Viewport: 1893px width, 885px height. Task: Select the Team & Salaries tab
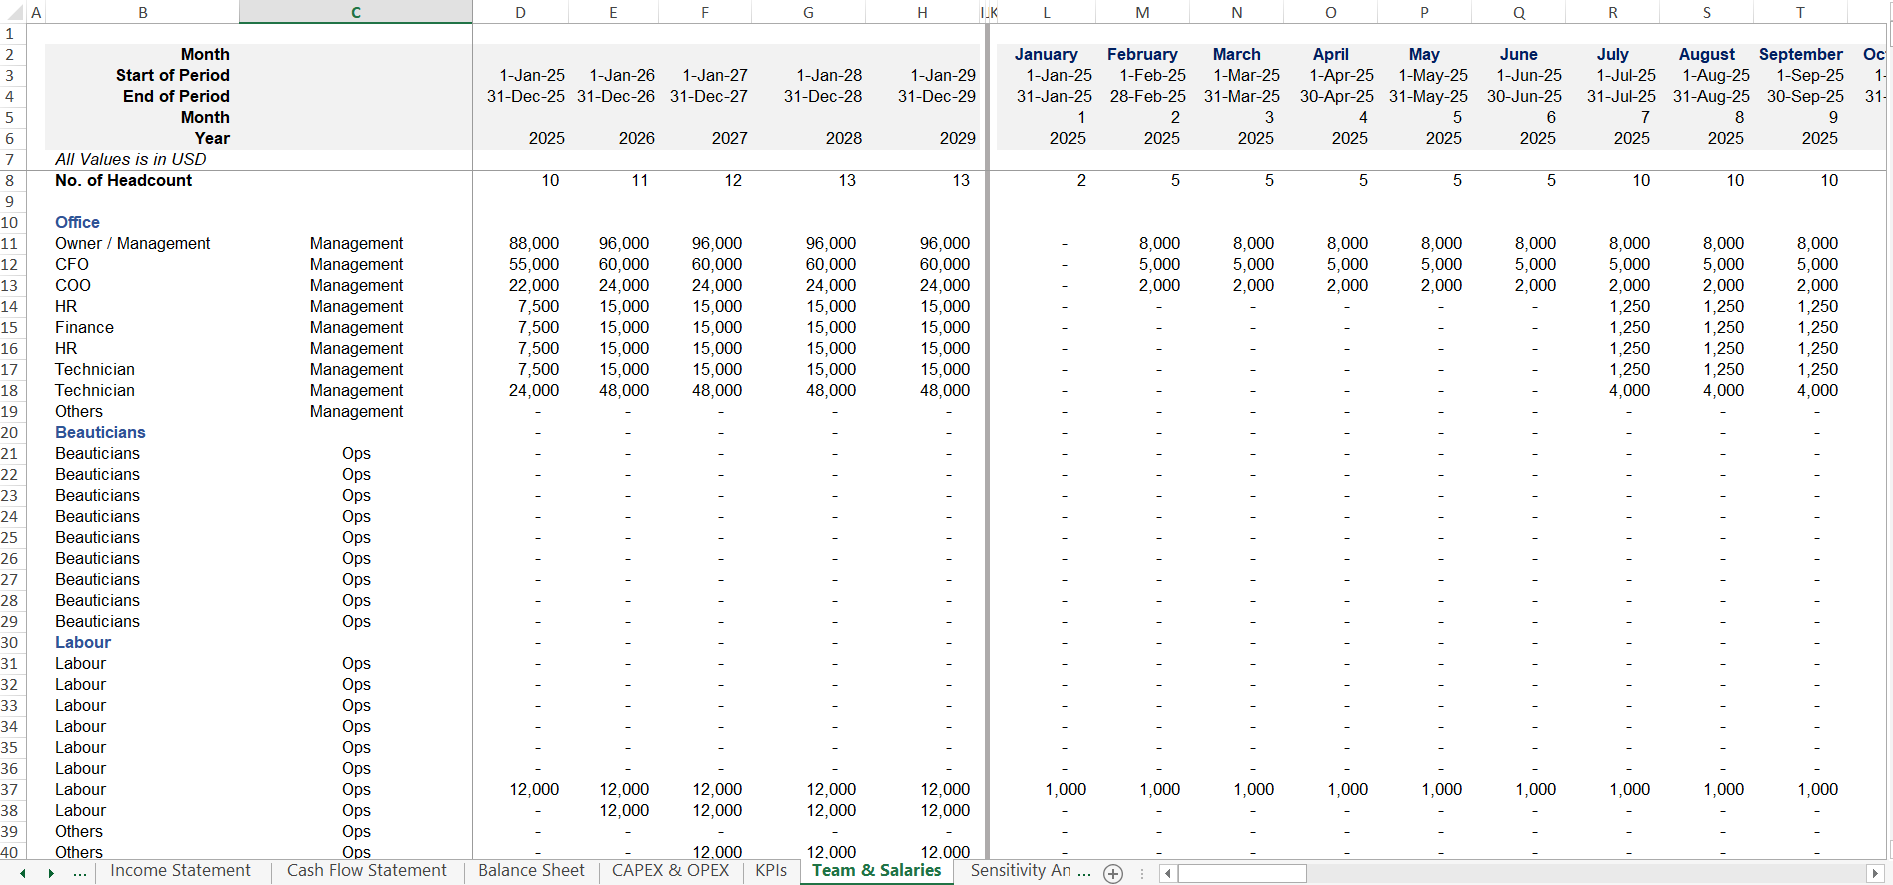tap(877, 871)
